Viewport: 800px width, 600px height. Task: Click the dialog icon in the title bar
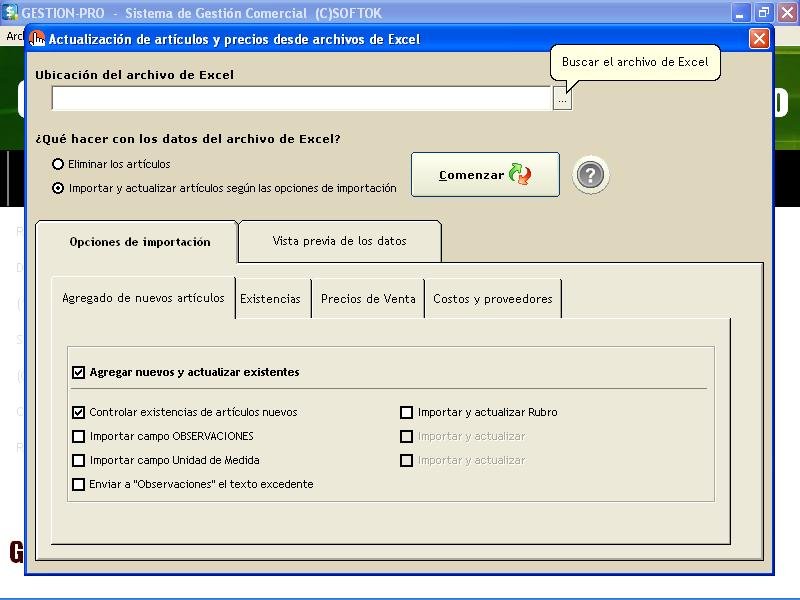(38, 39)
